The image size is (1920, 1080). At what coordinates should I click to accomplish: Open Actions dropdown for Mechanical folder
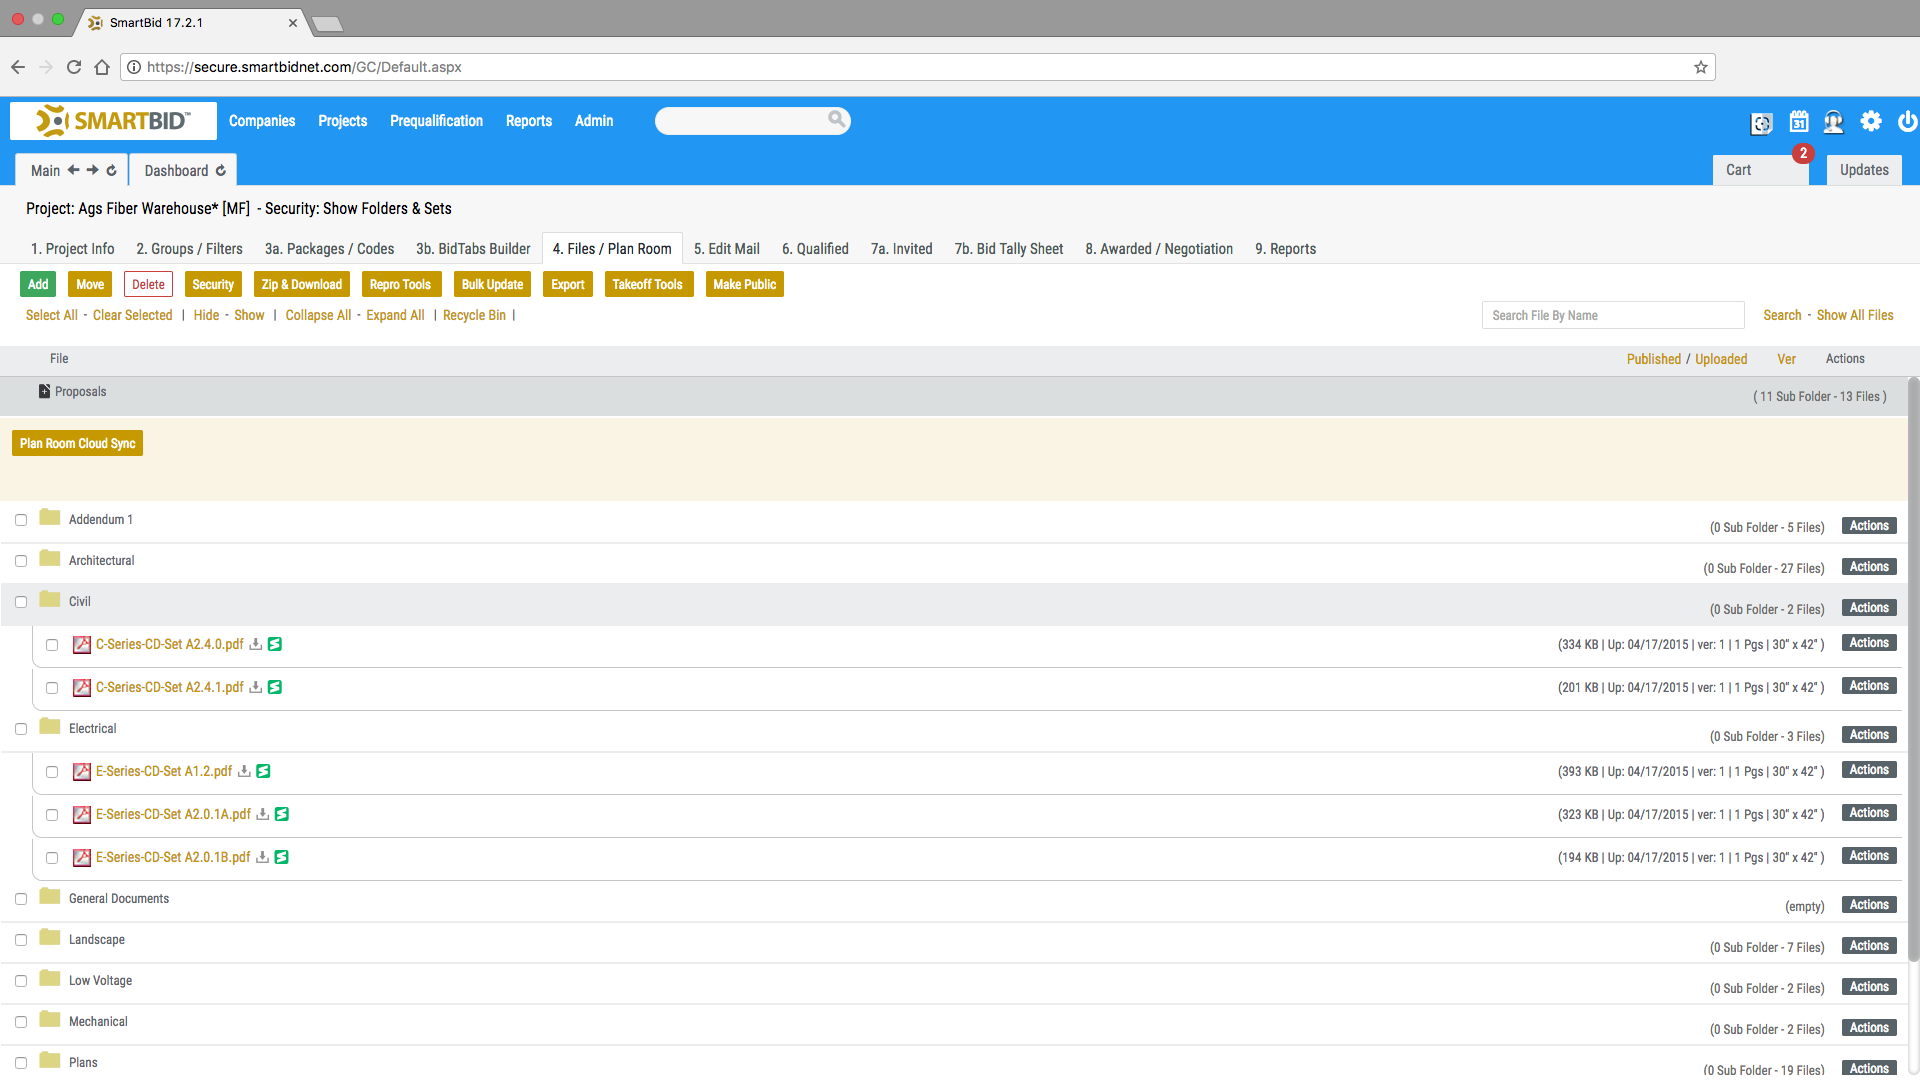coord(1868,1028)
